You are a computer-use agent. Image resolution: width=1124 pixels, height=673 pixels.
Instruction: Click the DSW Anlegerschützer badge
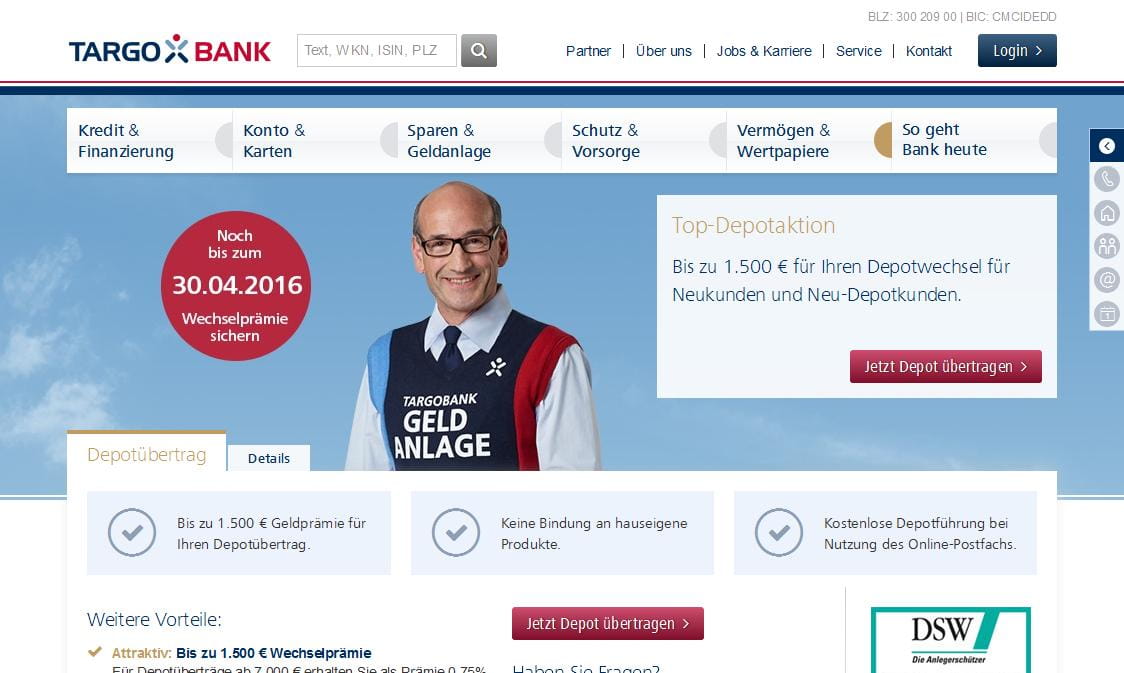click(951, 639)
